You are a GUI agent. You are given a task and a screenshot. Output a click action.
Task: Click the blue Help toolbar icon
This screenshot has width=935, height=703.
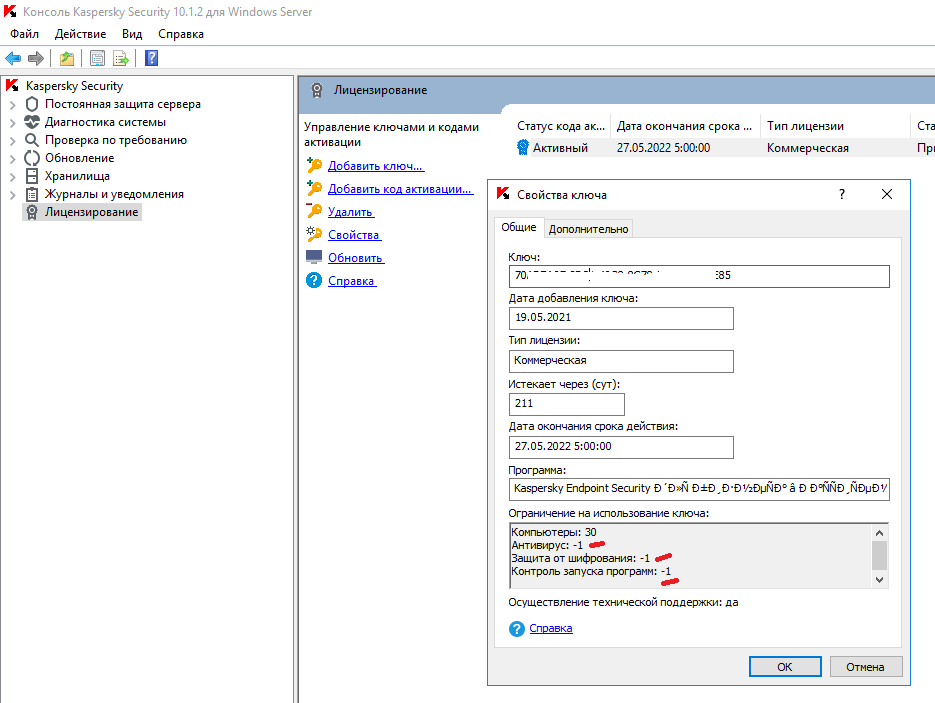[151, 58]
